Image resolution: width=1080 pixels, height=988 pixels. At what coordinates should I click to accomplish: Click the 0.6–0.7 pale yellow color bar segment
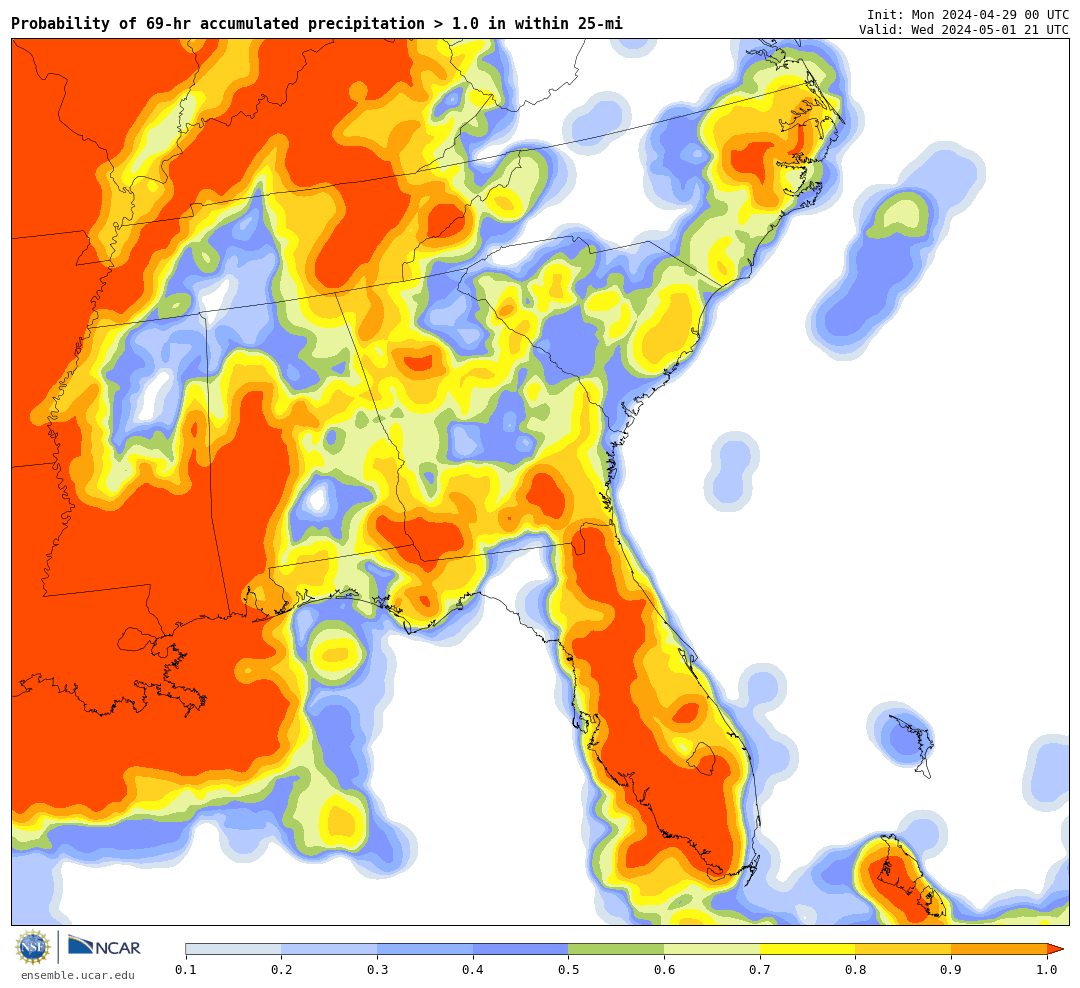(712, 949)
